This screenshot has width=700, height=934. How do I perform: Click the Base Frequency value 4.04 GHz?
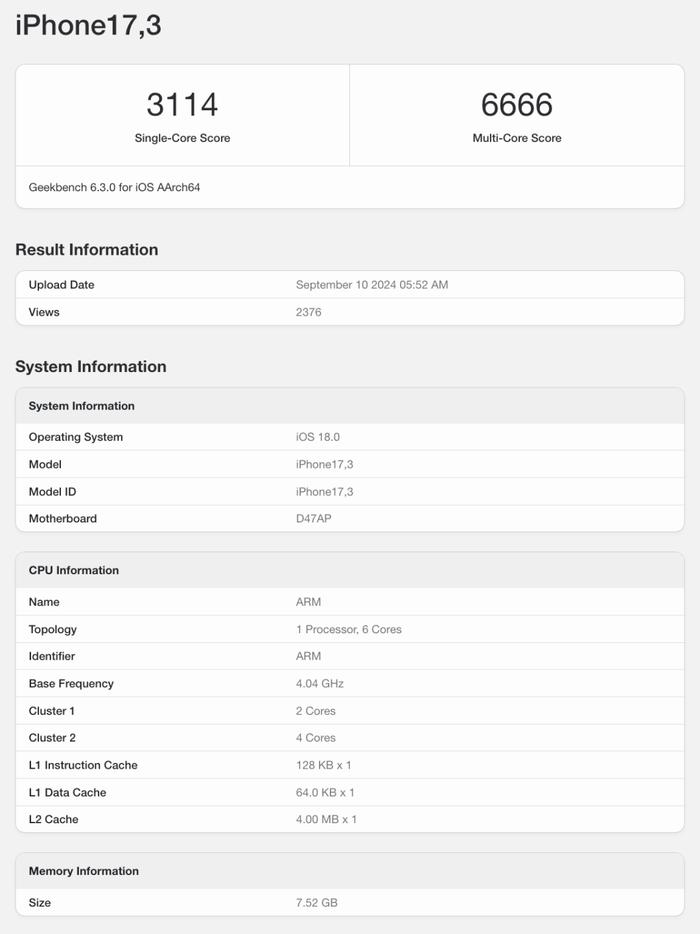click(x=320, y=683)
